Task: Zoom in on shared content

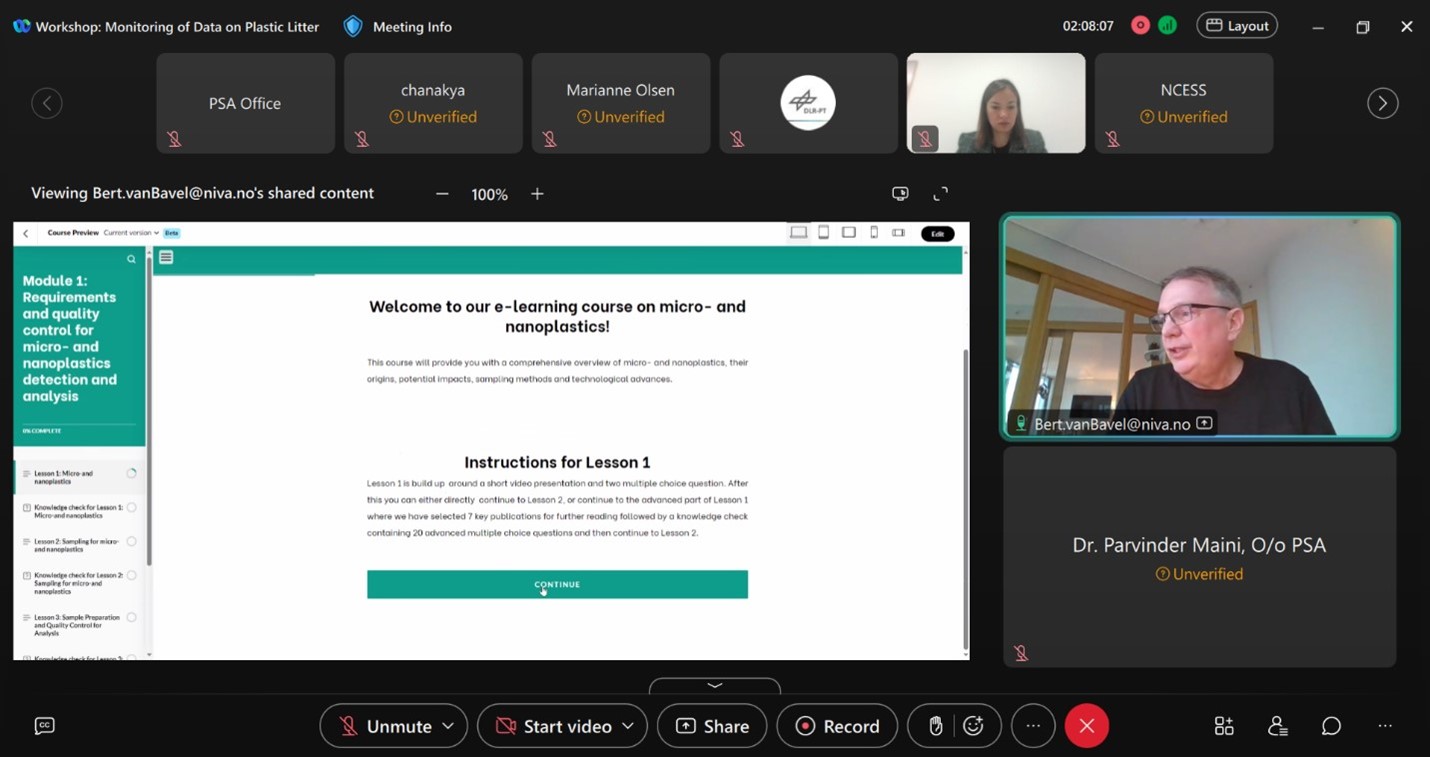Action: click(x=537, y=194)
